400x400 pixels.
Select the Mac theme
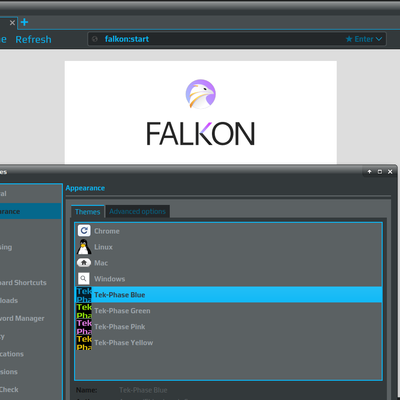click(229, 263)
